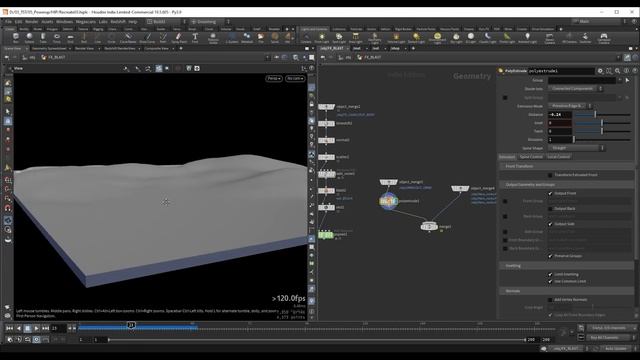
Task: Toggle Limit Insetting checkbox
Action: (x=550, y=274)
